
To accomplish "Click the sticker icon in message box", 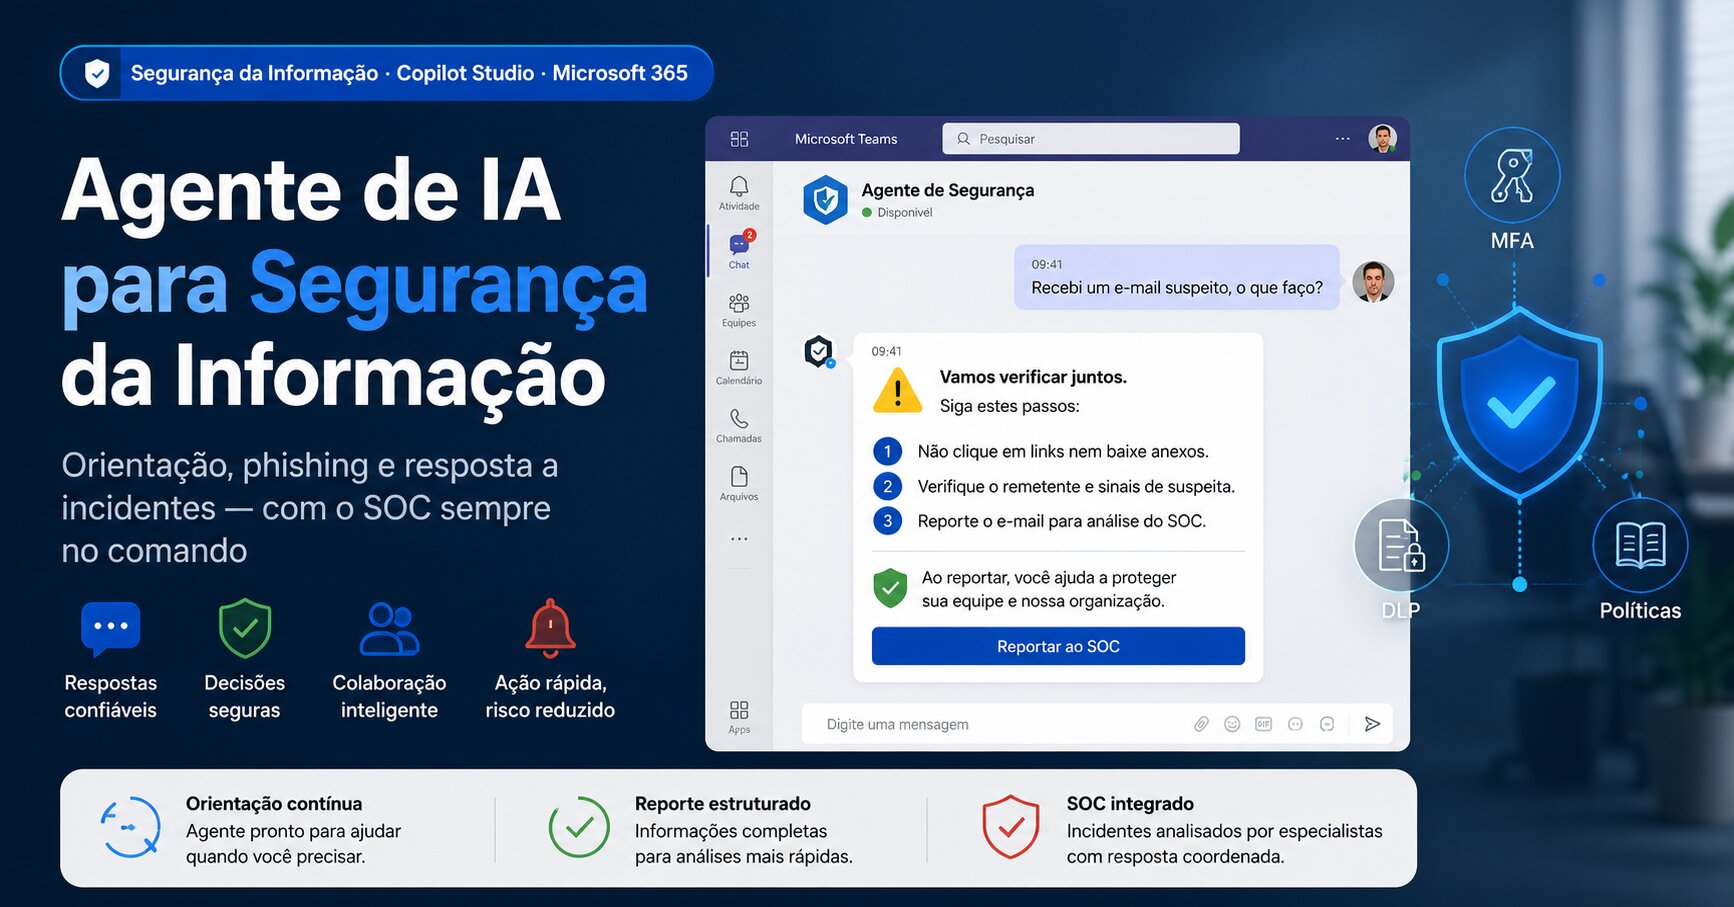I will click(1295, 724).
